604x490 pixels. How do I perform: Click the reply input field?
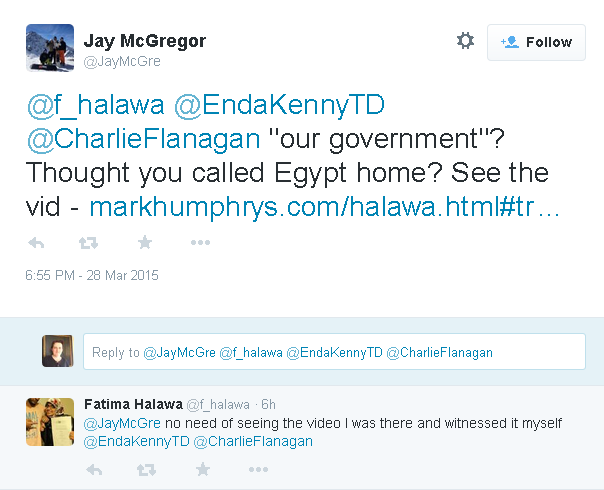[334, 352]
